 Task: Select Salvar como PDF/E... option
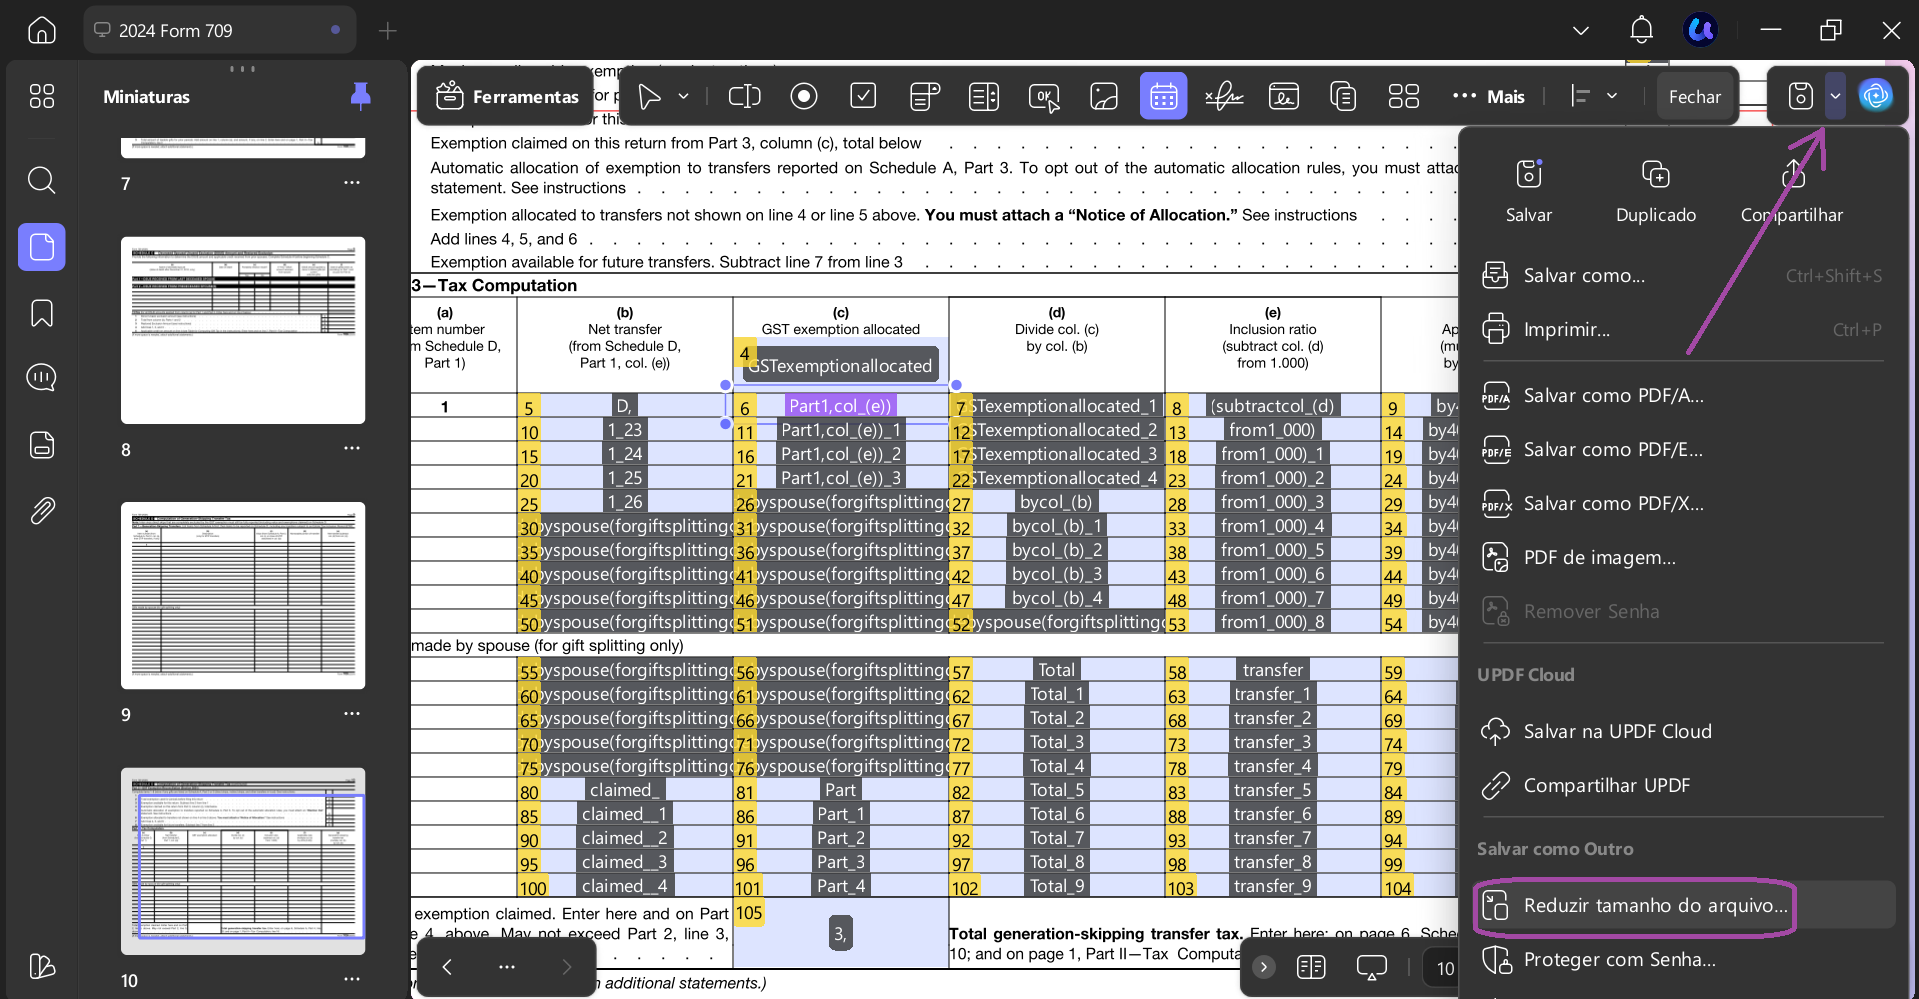coord(1683,449)
